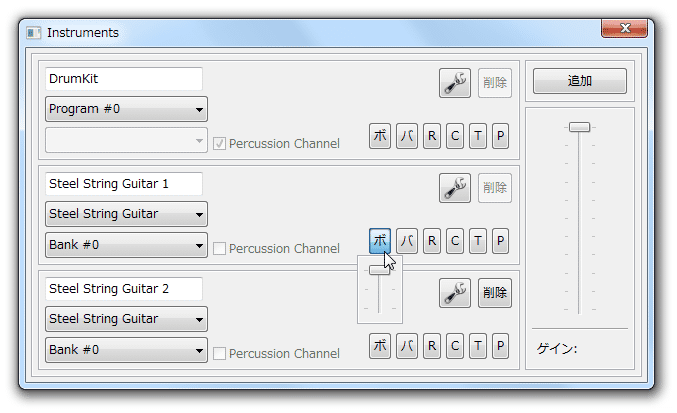Open wrench settings for Steel String Guitar 2
Image resolution: width=677 pixels, height=413 pixels.
455,293
